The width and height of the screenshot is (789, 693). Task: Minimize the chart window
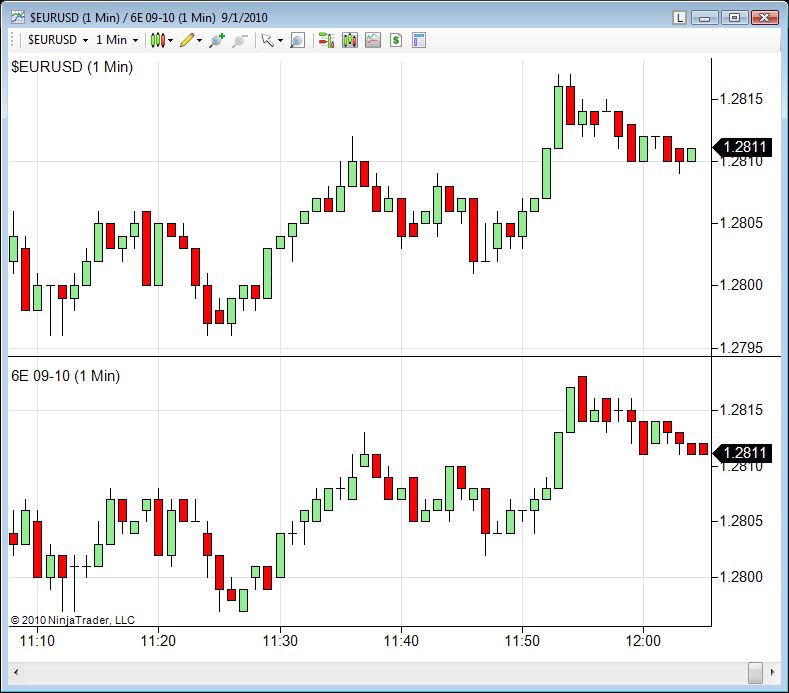coord(704,18)
